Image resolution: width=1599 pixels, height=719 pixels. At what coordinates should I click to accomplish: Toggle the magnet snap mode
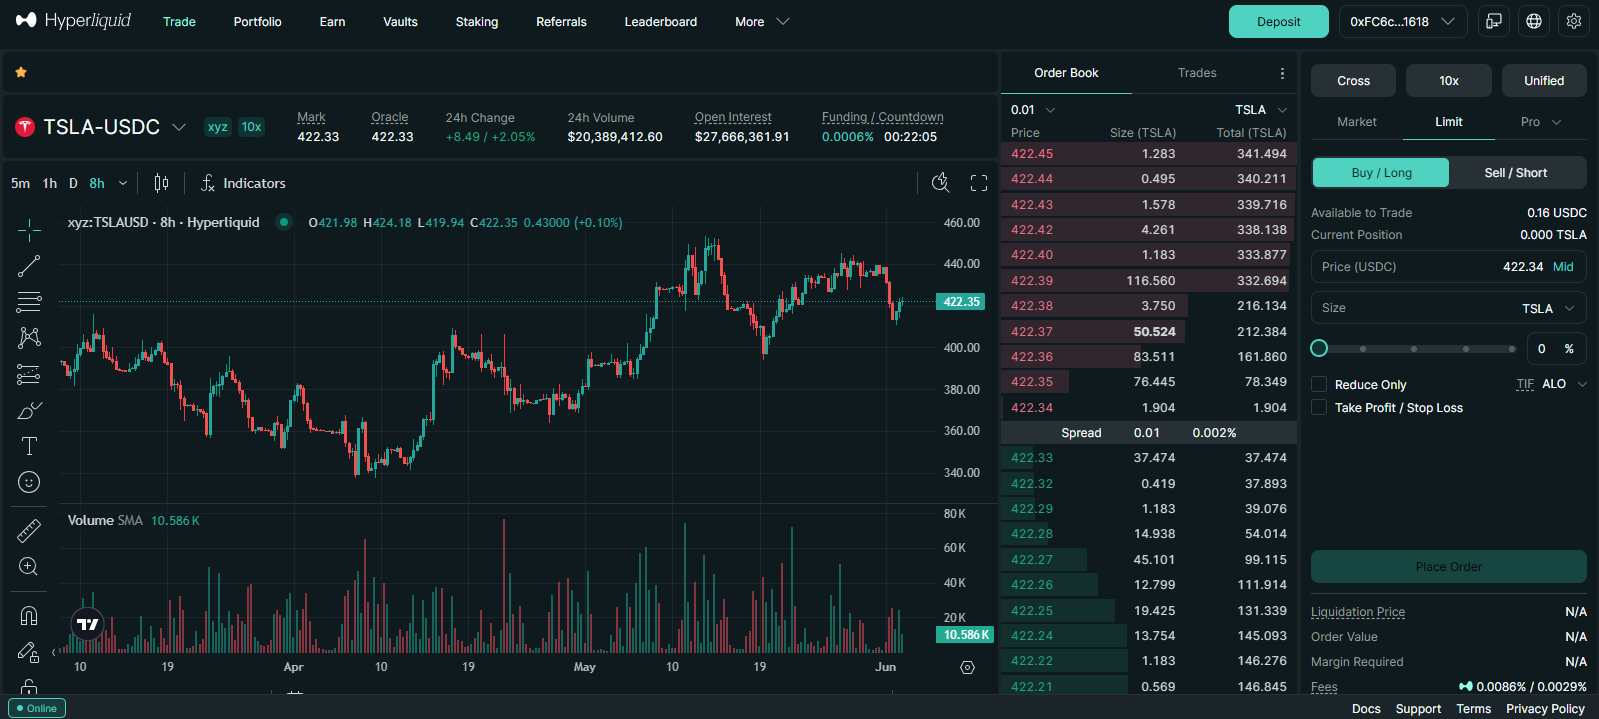(x=29, y=615)
